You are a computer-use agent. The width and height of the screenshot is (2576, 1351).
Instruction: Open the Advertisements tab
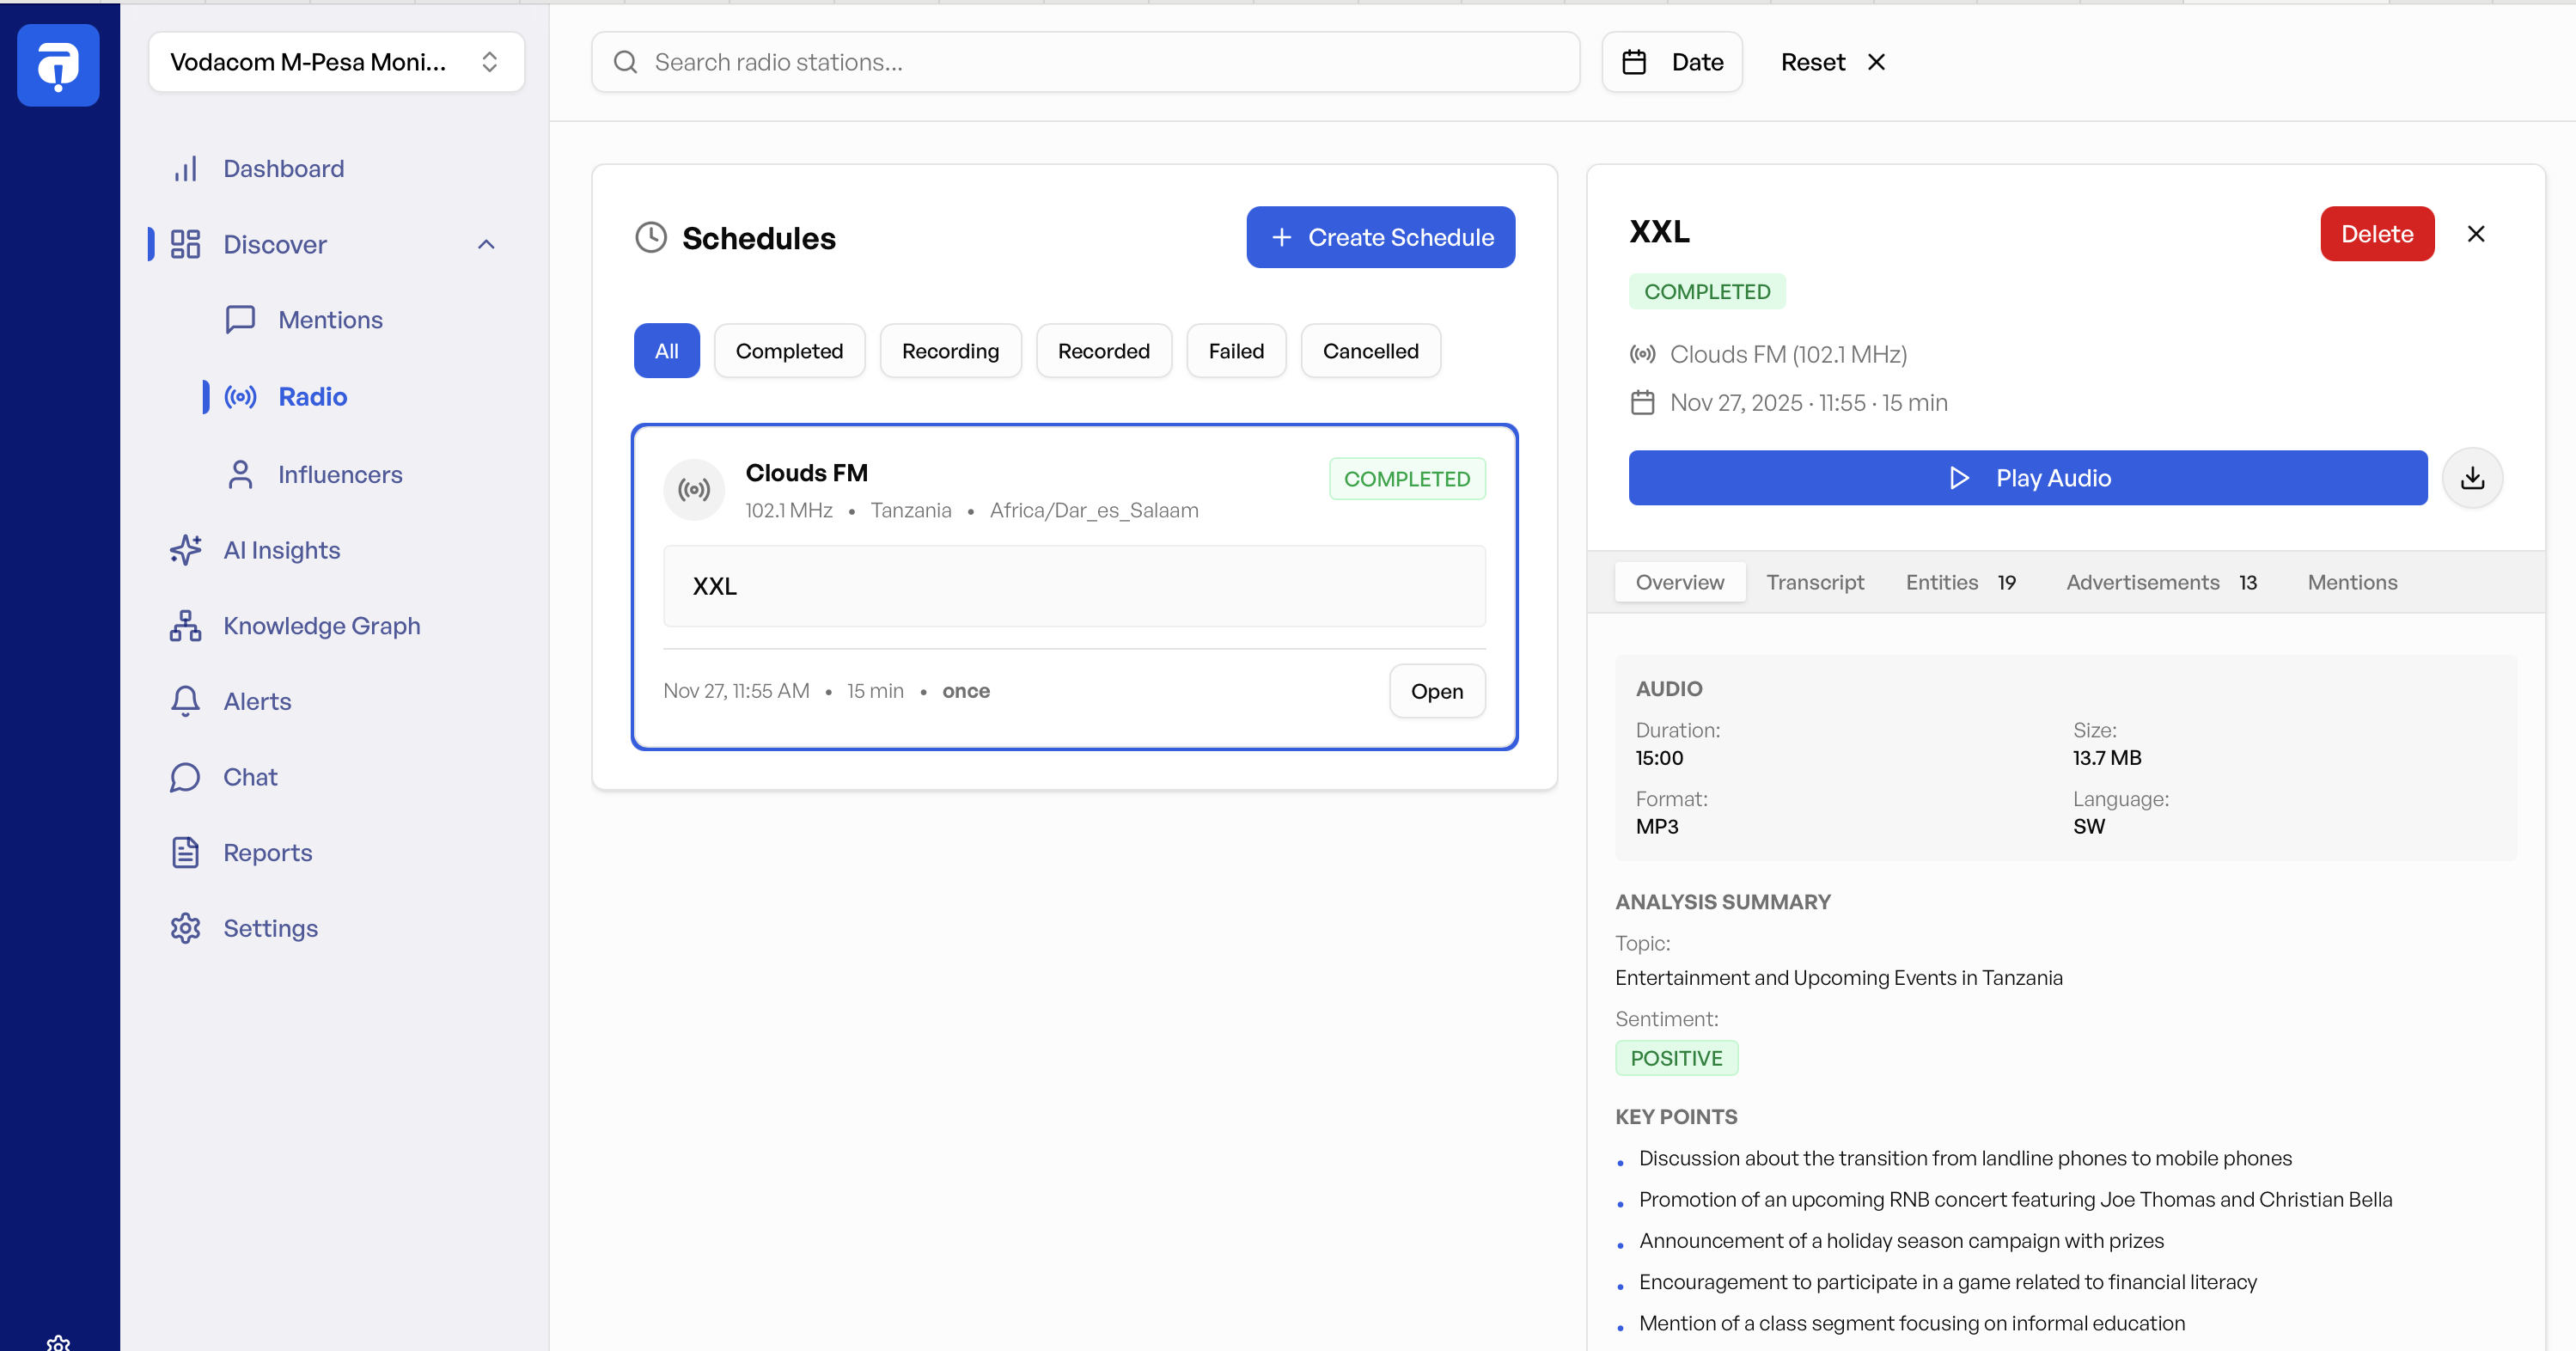pyautogui.click(x=2142, y=582)
